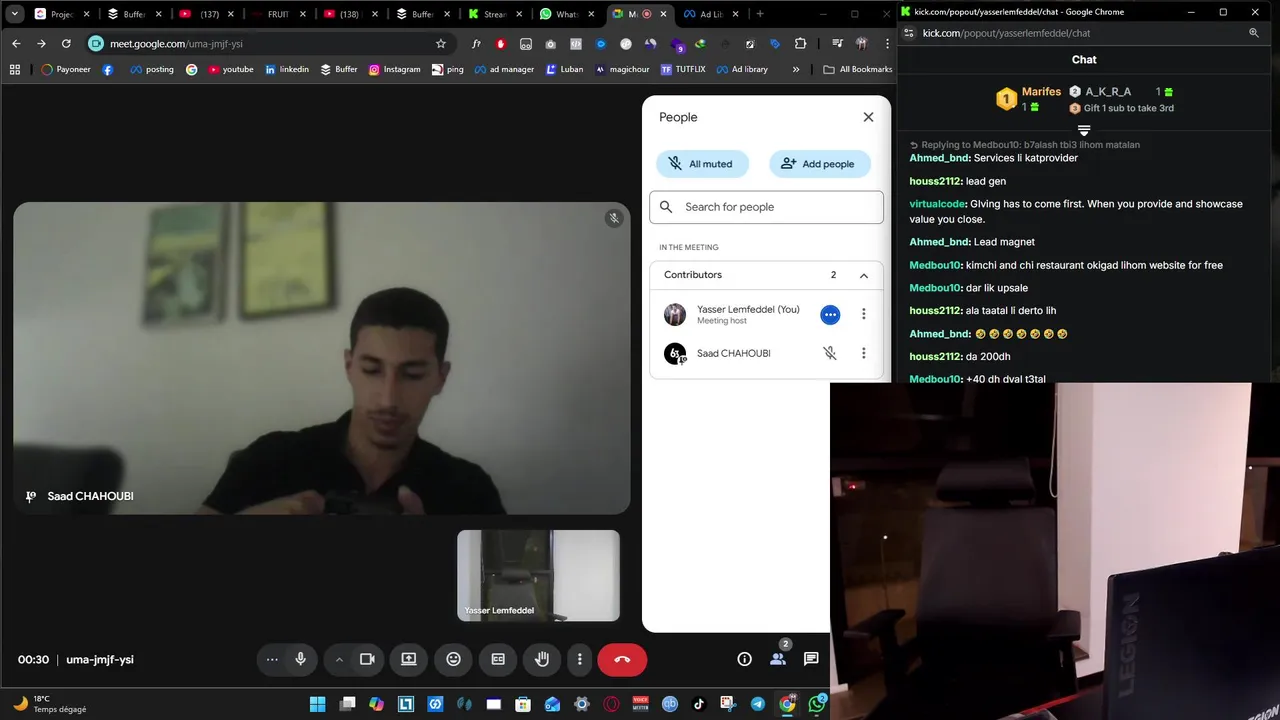Click the All muted button

click(x=702, y=164)
